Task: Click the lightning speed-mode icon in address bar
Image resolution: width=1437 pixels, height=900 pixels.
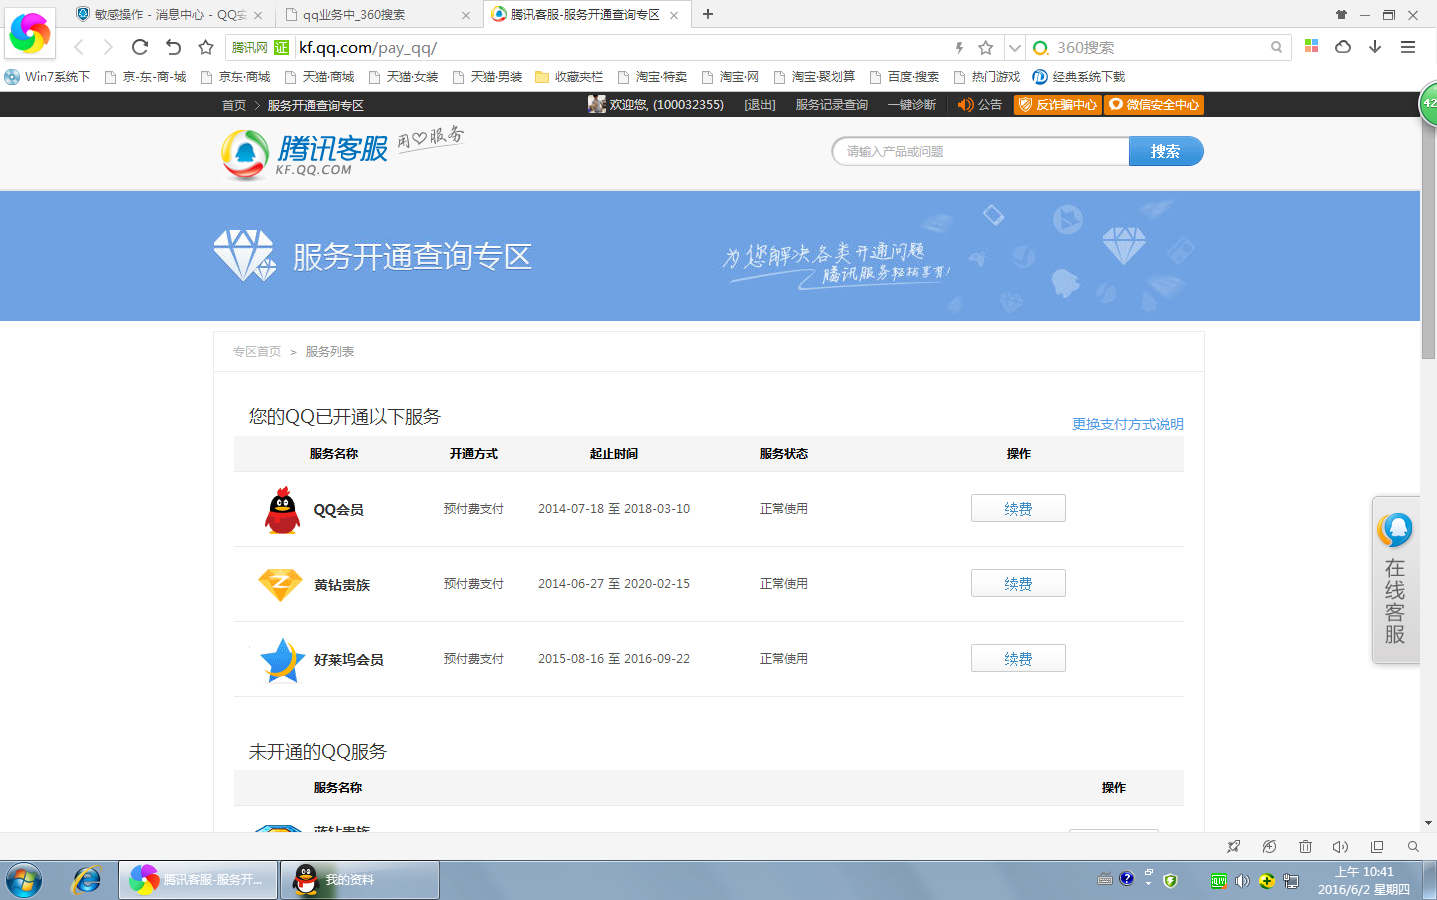Action: pyautogui.click(x=959, y=47)
